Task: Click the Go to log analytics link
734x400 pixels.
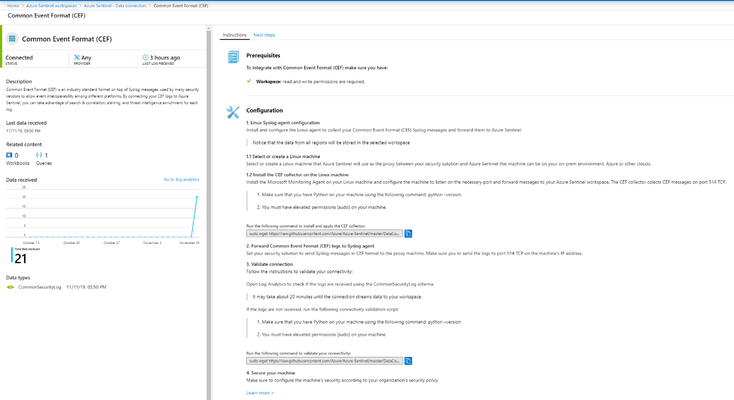Action: (182, 179)
